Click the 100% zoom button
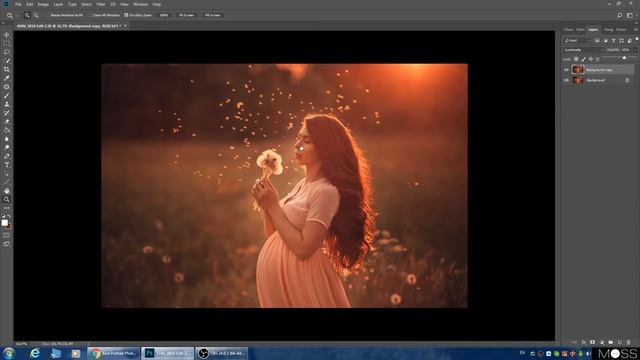The width and height of the screenshot is (640, 360). [164, 15]
